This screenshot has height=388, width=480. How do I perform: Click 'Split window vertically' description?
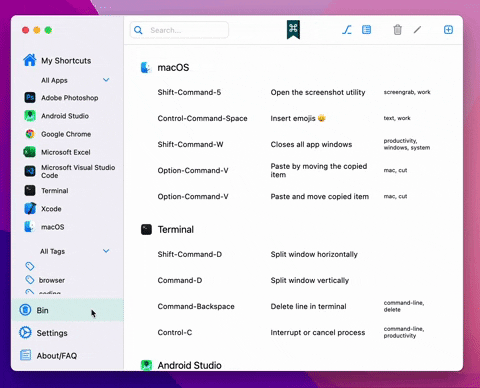tap(310, 280)
